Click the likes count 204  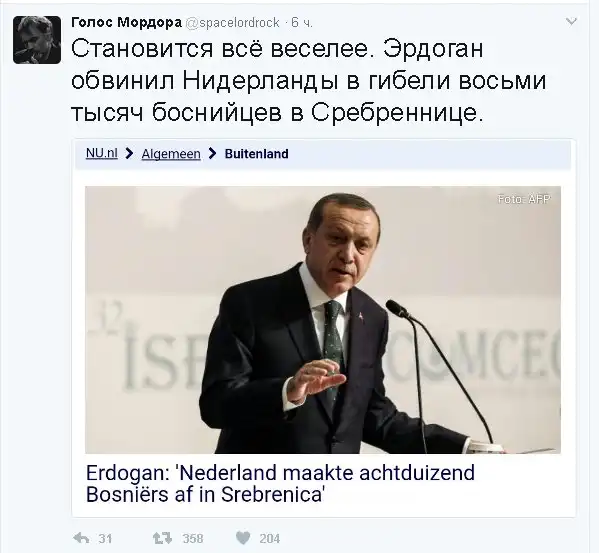coord(270,539)
